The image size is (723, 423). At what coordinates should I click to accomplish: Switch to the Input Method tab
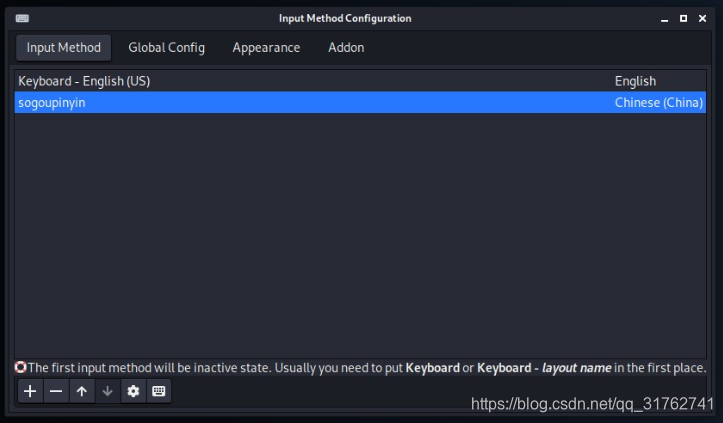coord(64,48)
